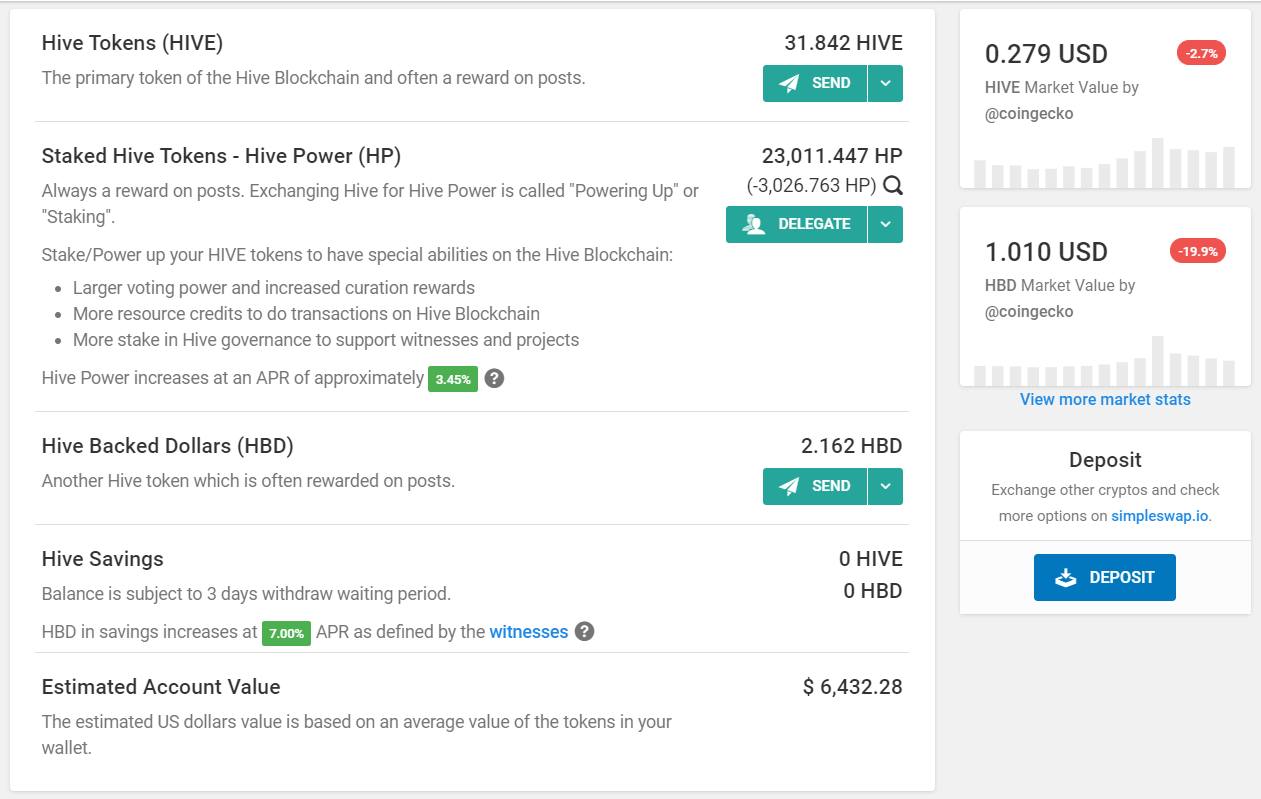Click paper plane icon on HIVE Send button
The width and height of the screenshot is (1261, 799).
coord(789,84)
